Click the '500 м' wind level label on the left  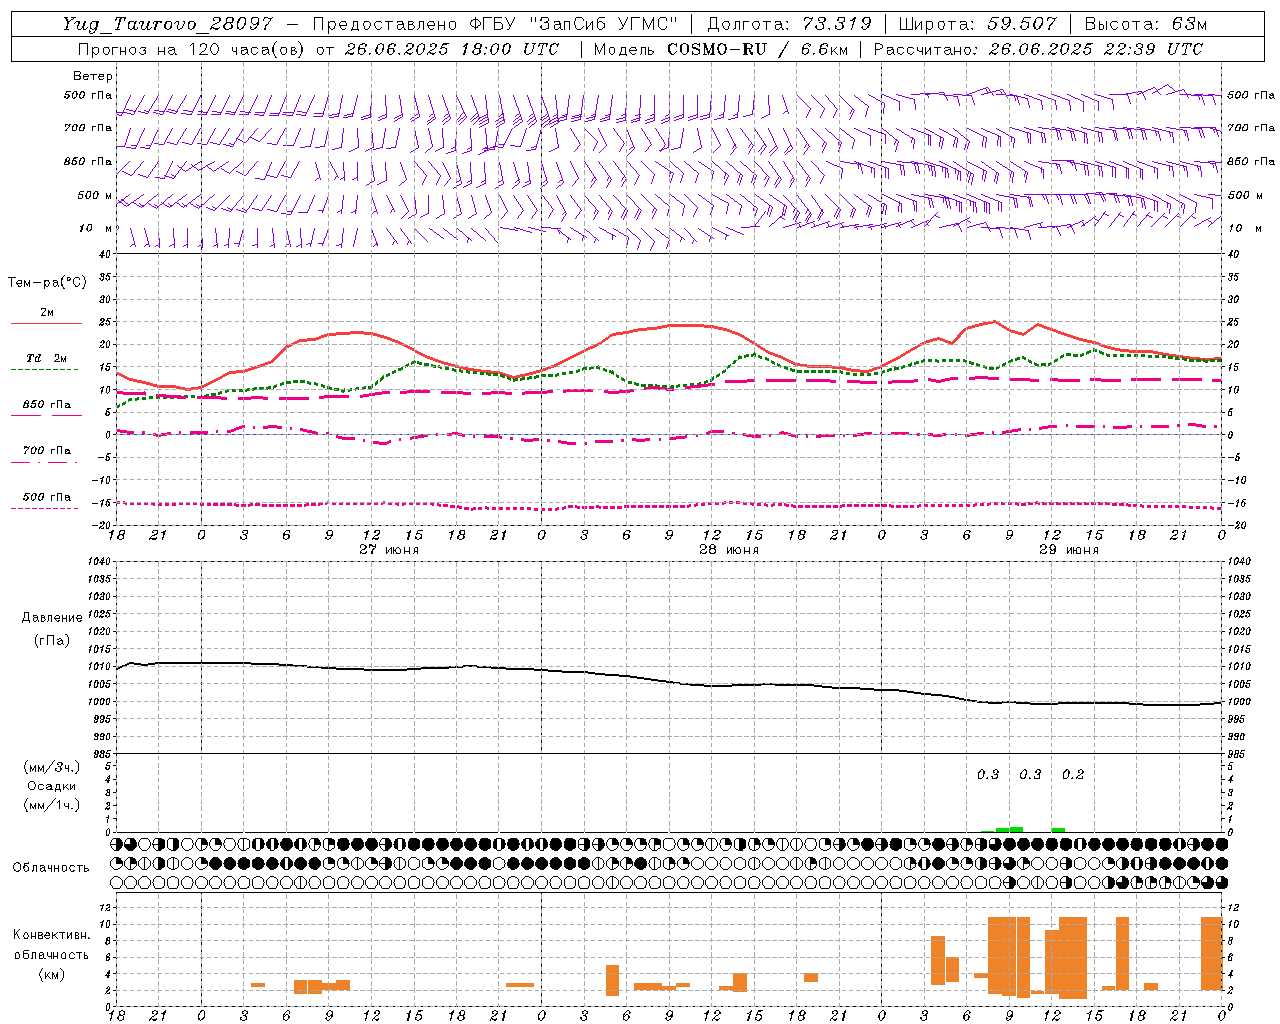tap(95, 195)
